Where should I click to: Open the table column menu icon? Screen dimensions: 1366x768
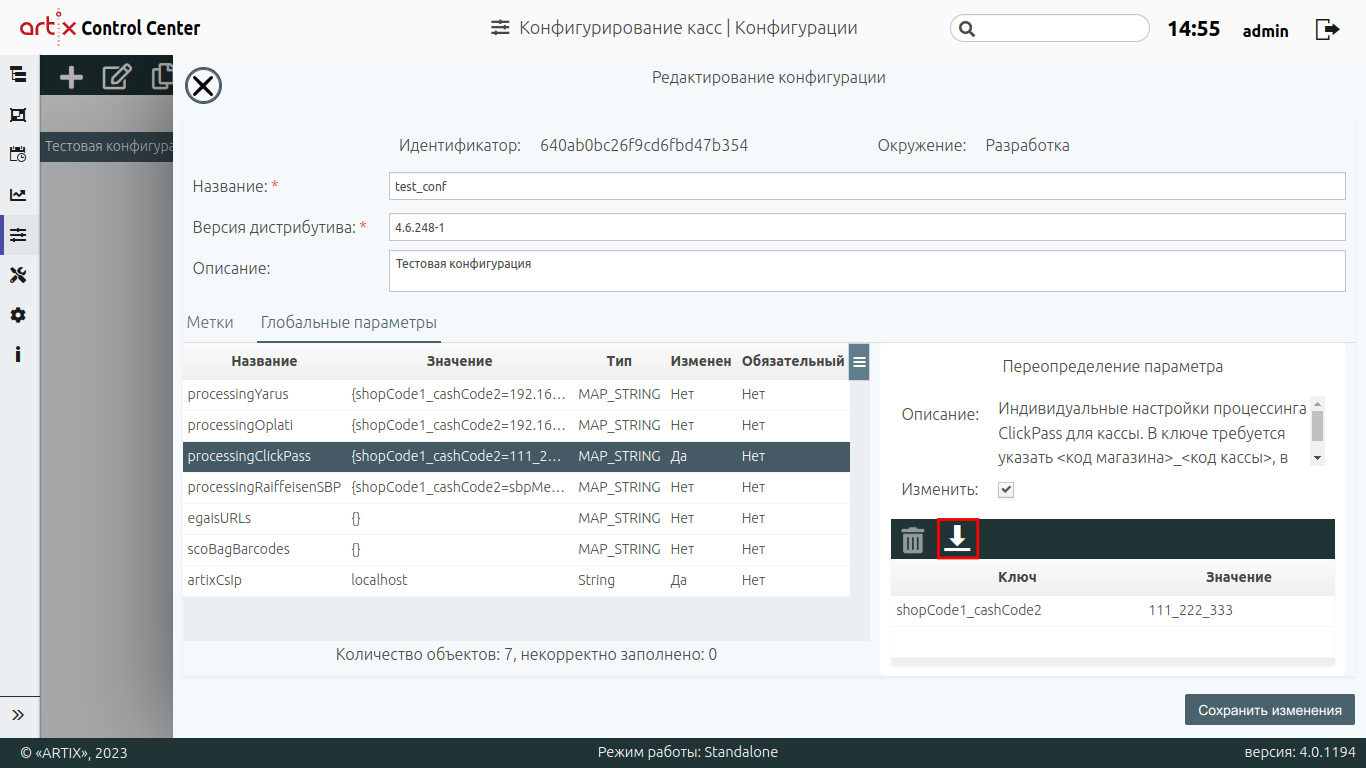click(859, 361)
